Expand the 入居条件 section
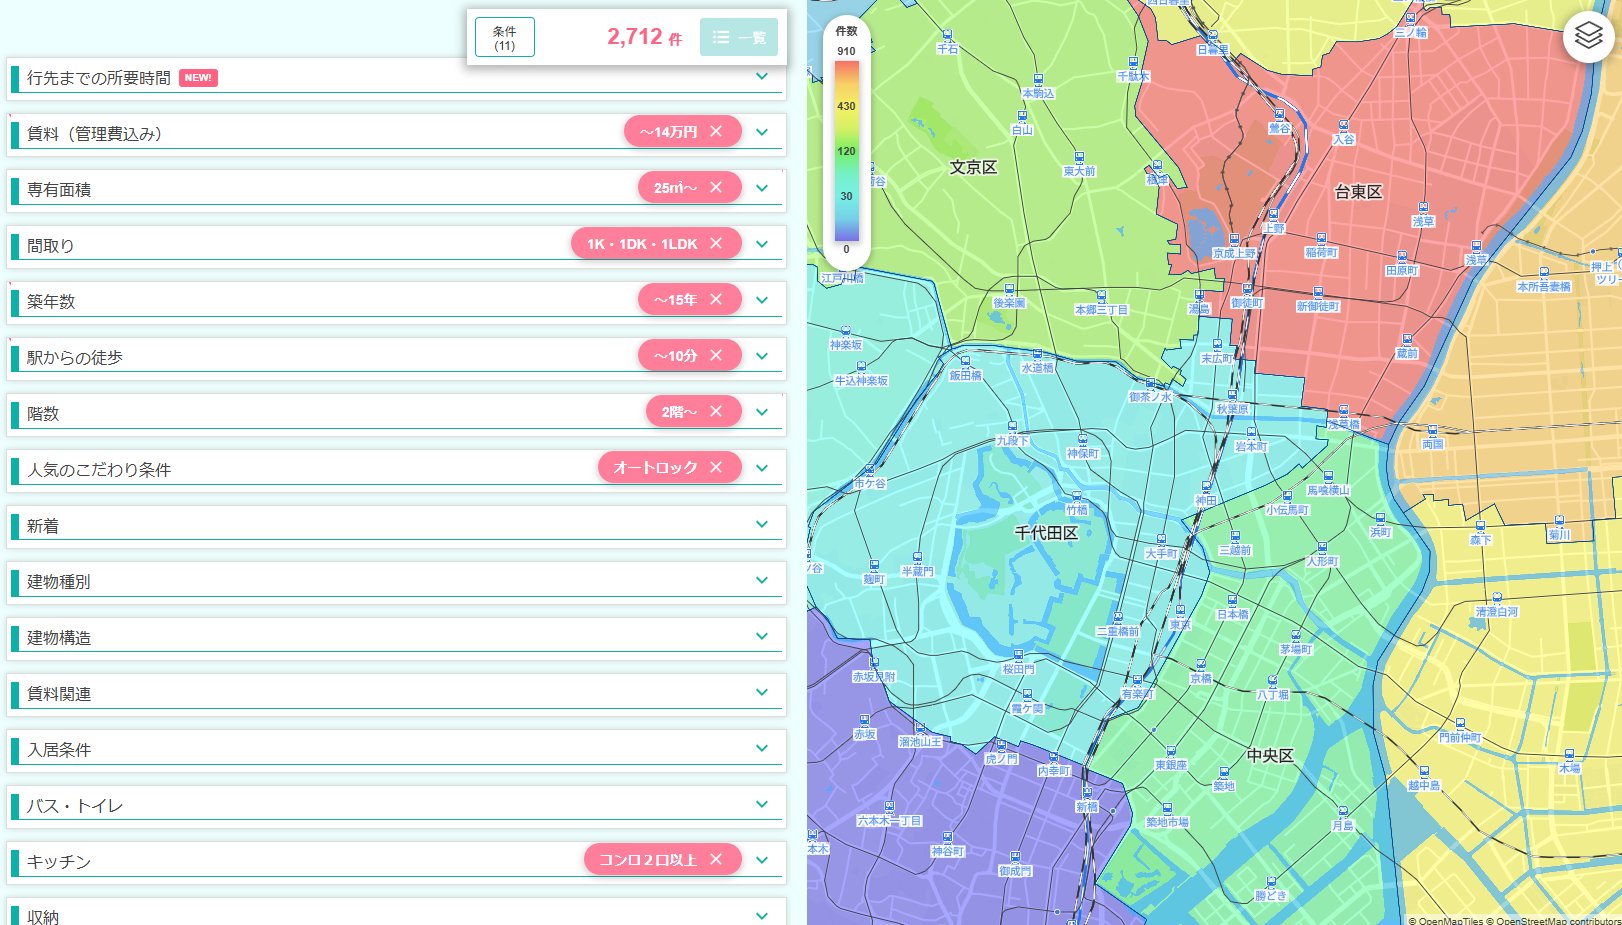1622x925 pixels. [396, 750]
